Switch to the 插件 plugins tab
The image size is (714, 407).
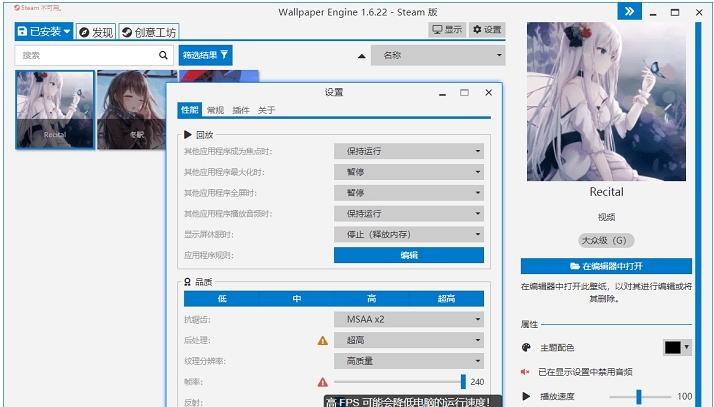(241, 110)
